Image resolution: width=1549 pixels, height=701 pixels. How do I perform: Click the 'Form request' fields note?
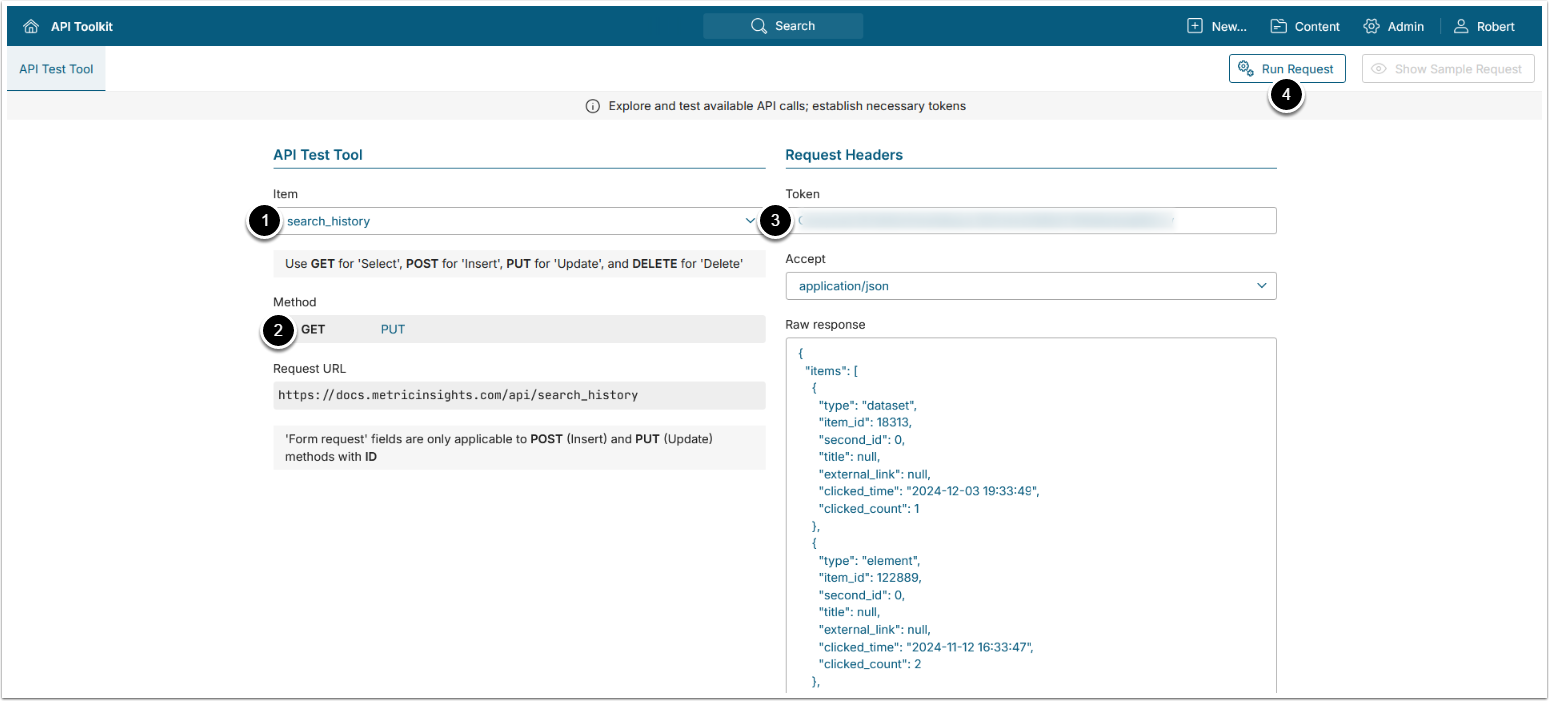[x=499, y=448]
